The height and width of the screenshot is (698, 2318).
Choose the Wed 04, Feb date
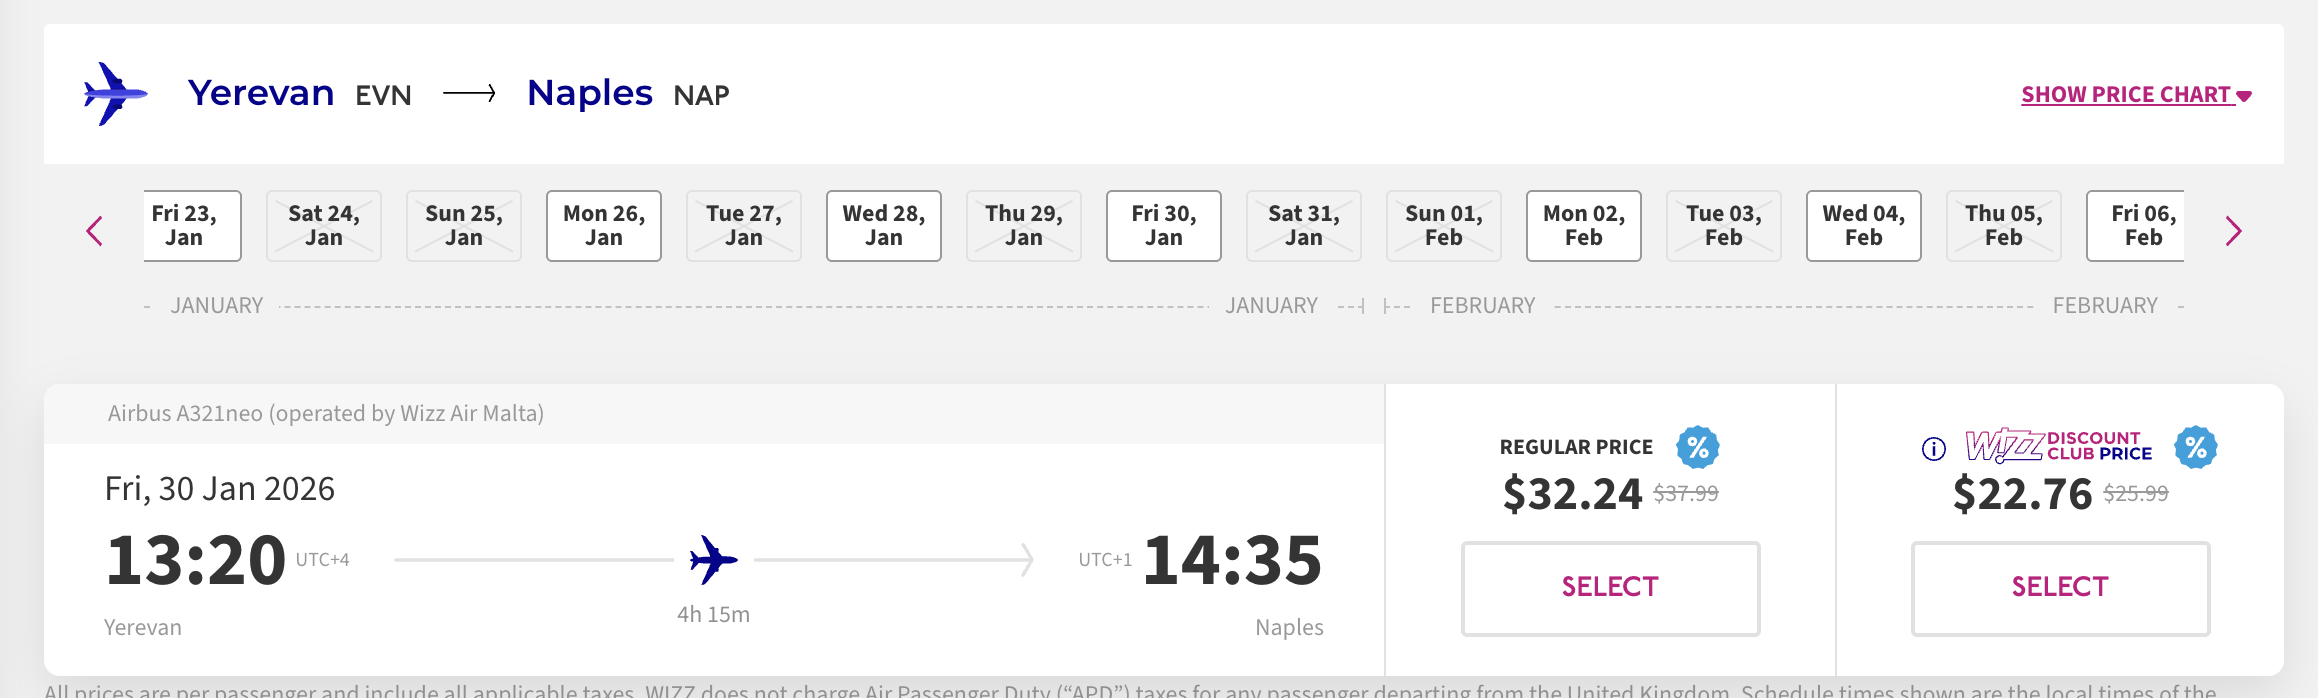pyautogui.click(x=1863, y=226)
